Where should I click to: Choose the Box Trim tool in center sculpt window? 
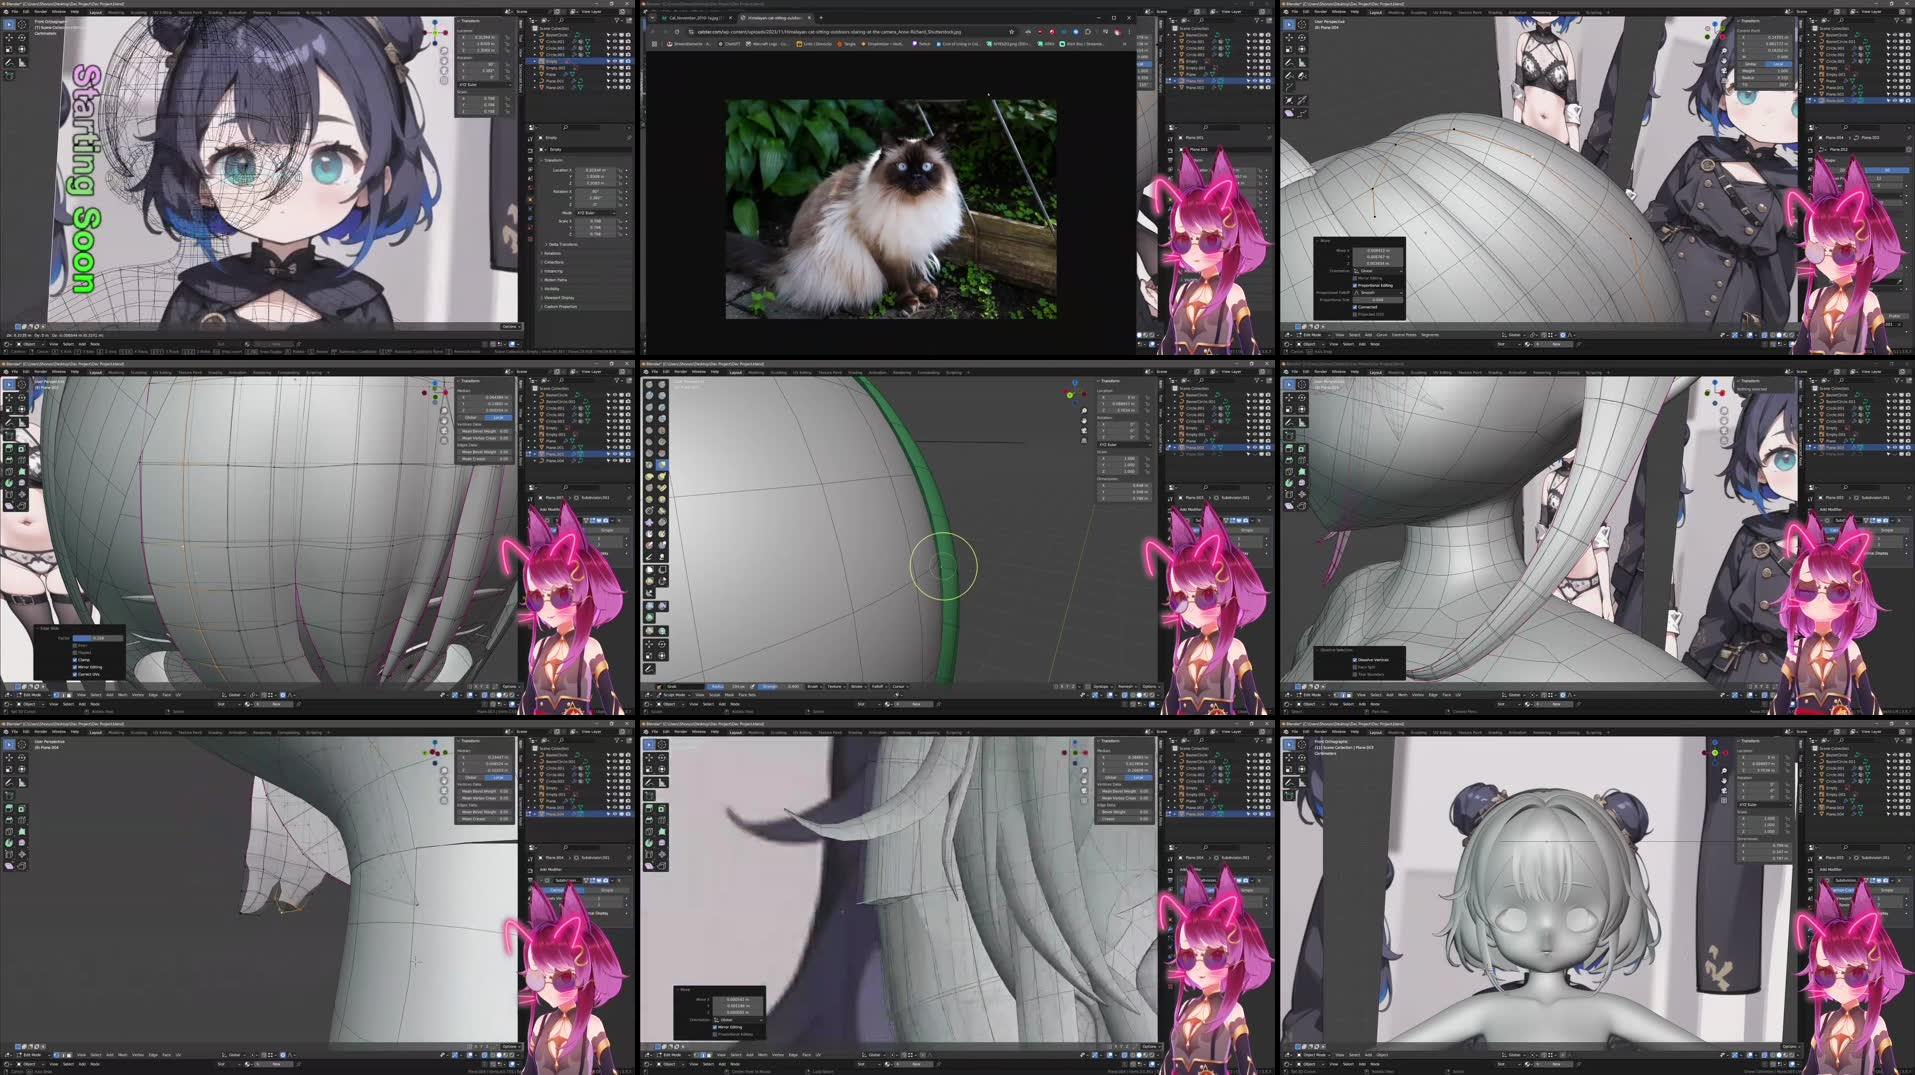pyautogui.click(x=661, y=581)
